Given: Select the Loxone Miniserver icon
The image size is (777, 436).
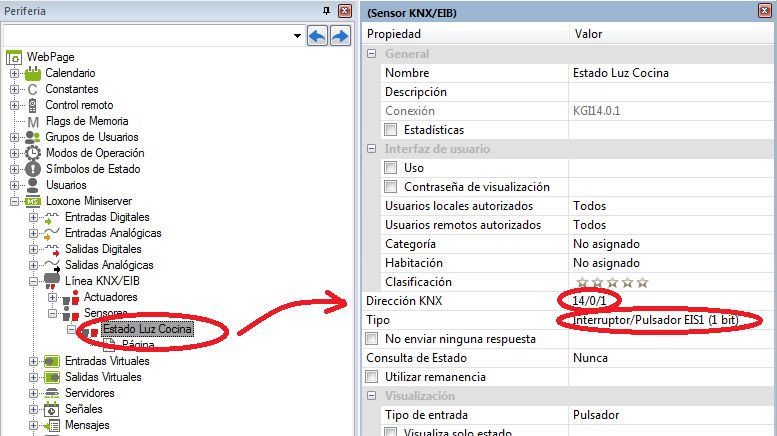Looking at the screenshot, I should click(x=33, y=201).
